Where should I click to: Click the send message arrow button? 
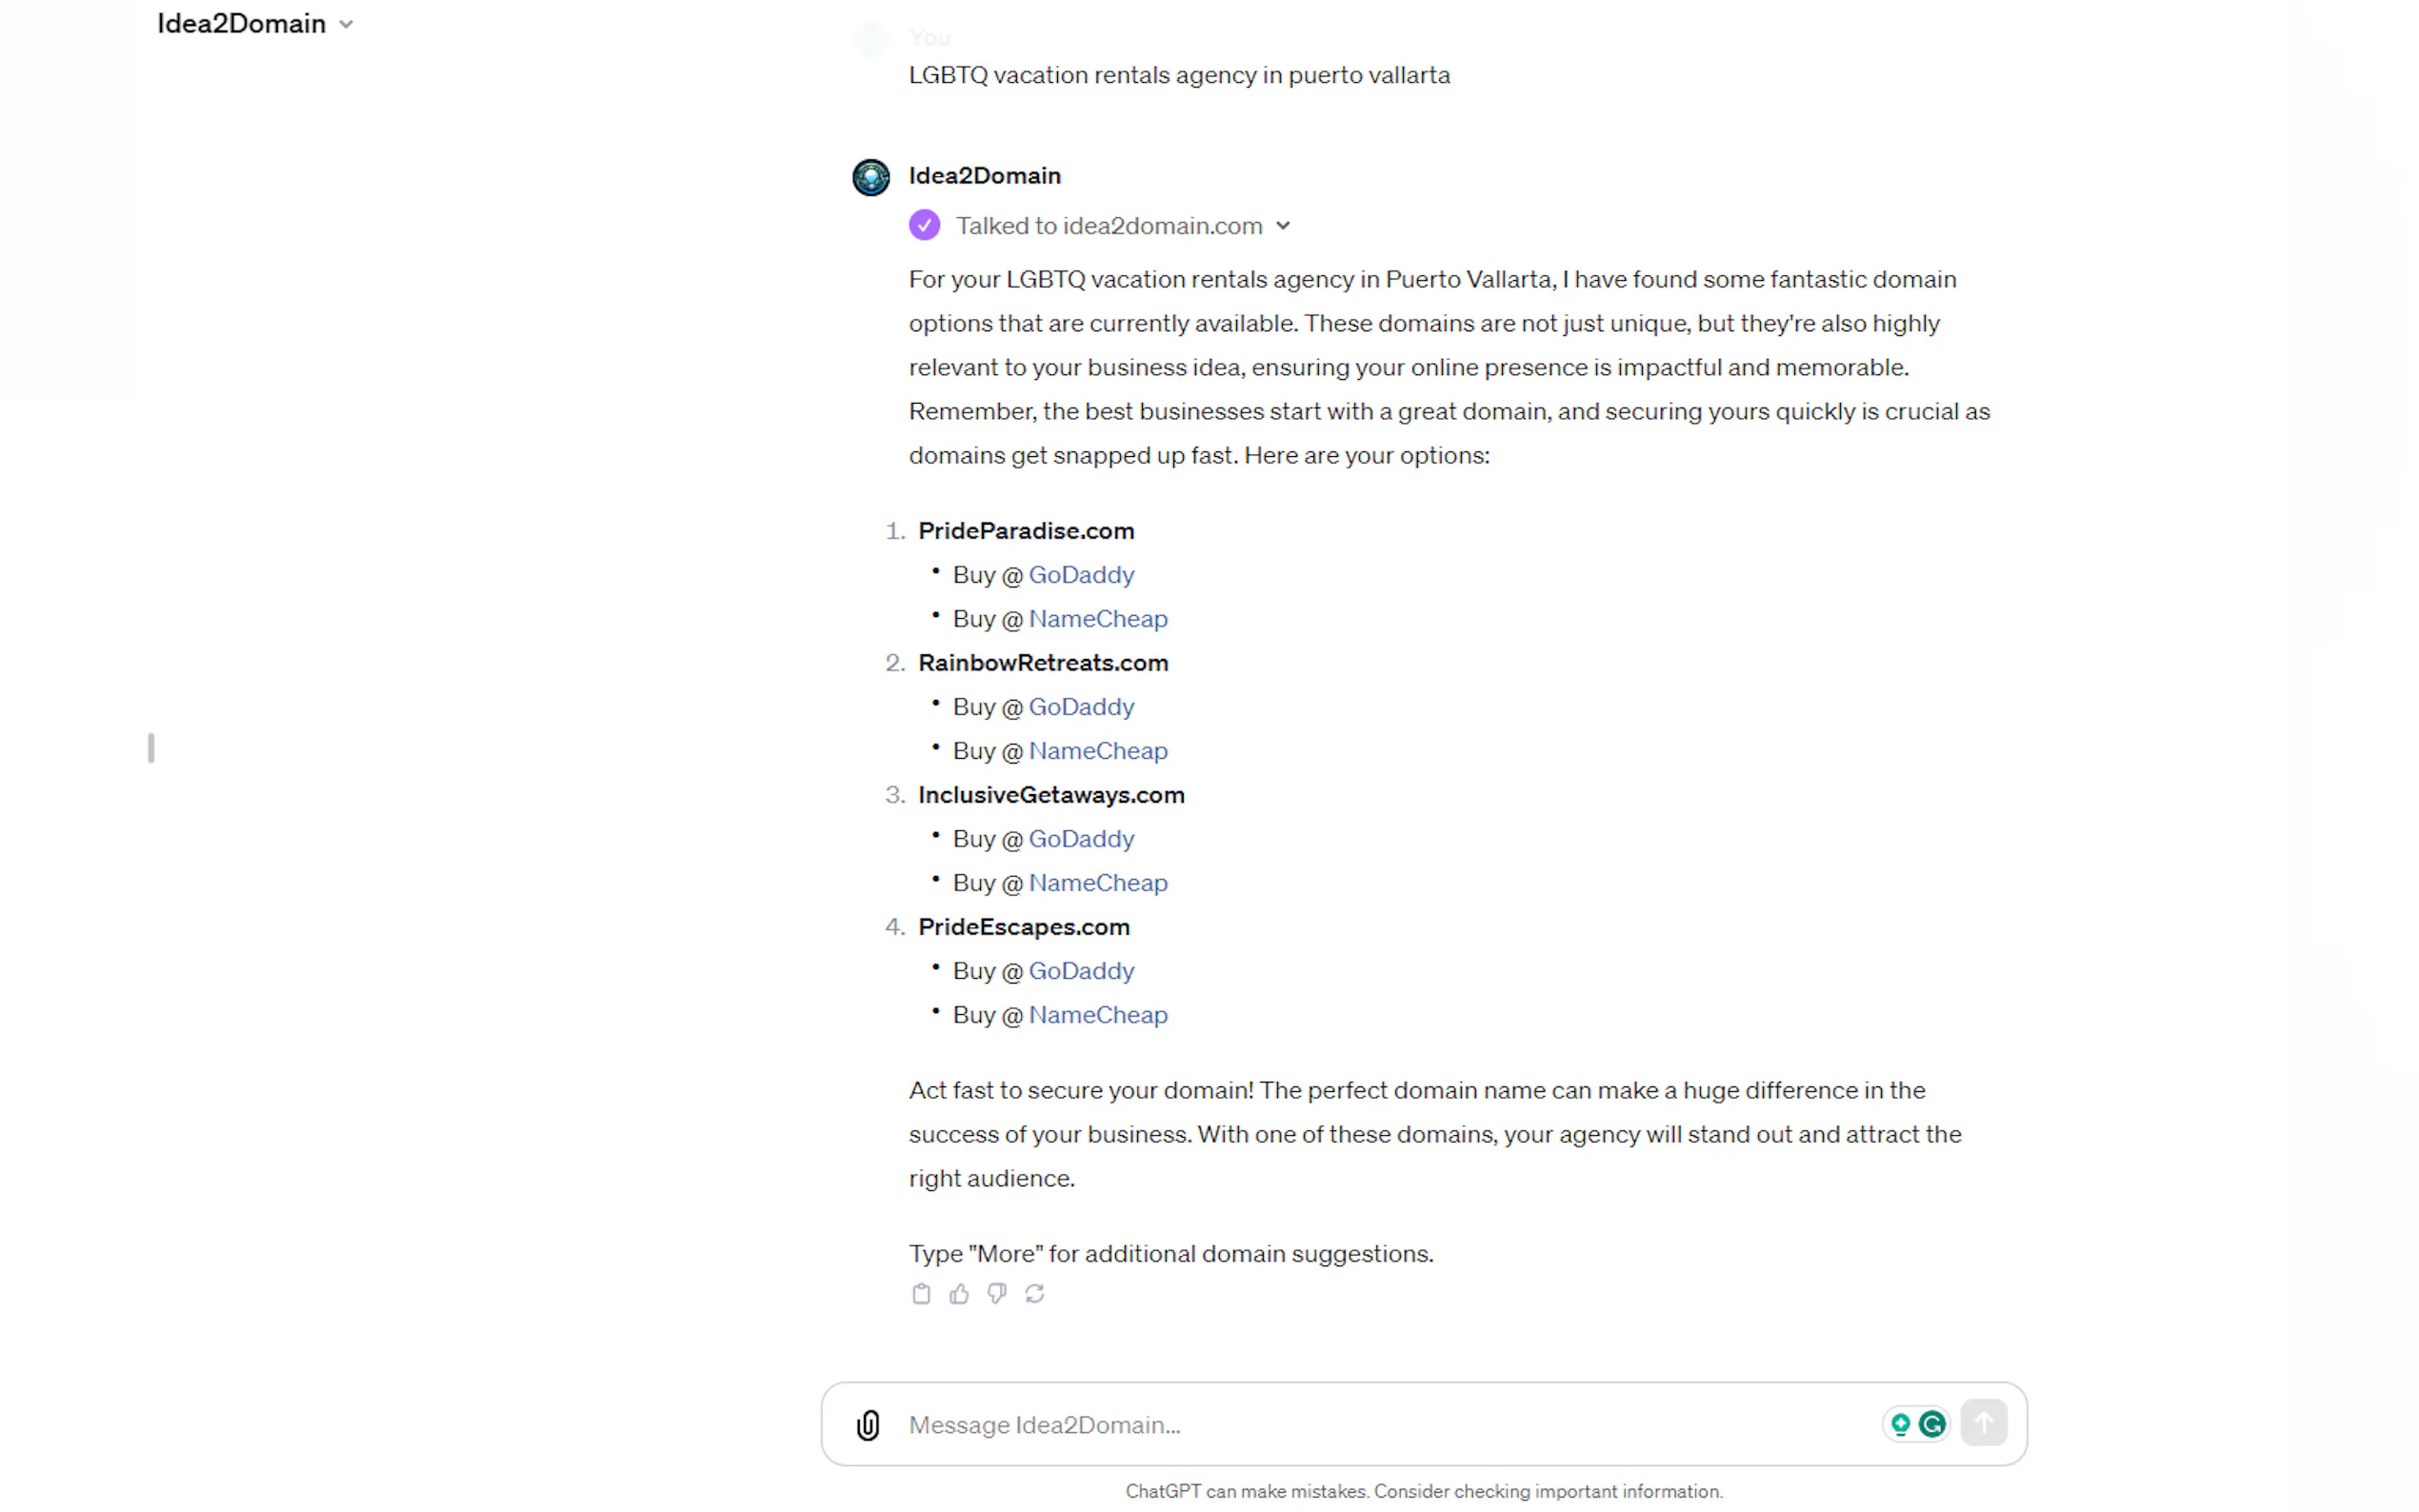[1983, 1423]
